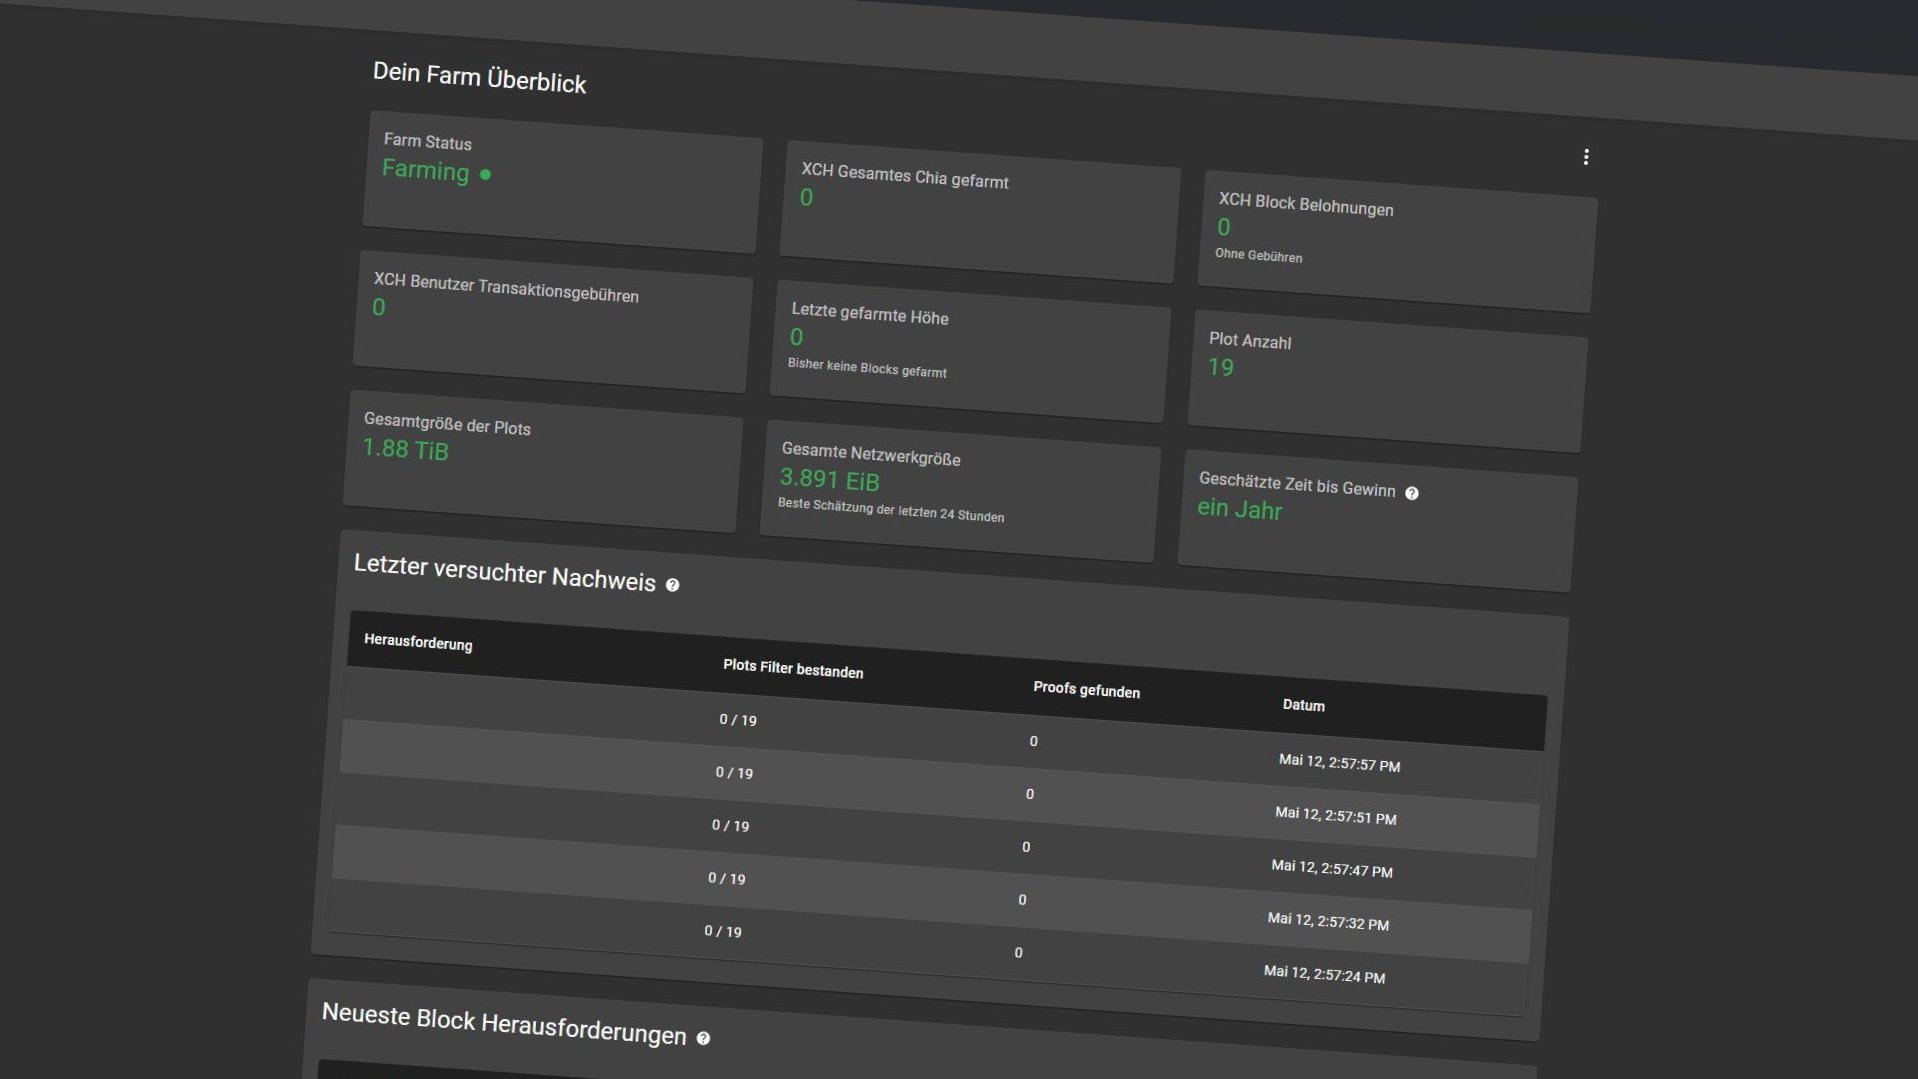
Task: Click the Datum column header
Action: coord(1303,705)
